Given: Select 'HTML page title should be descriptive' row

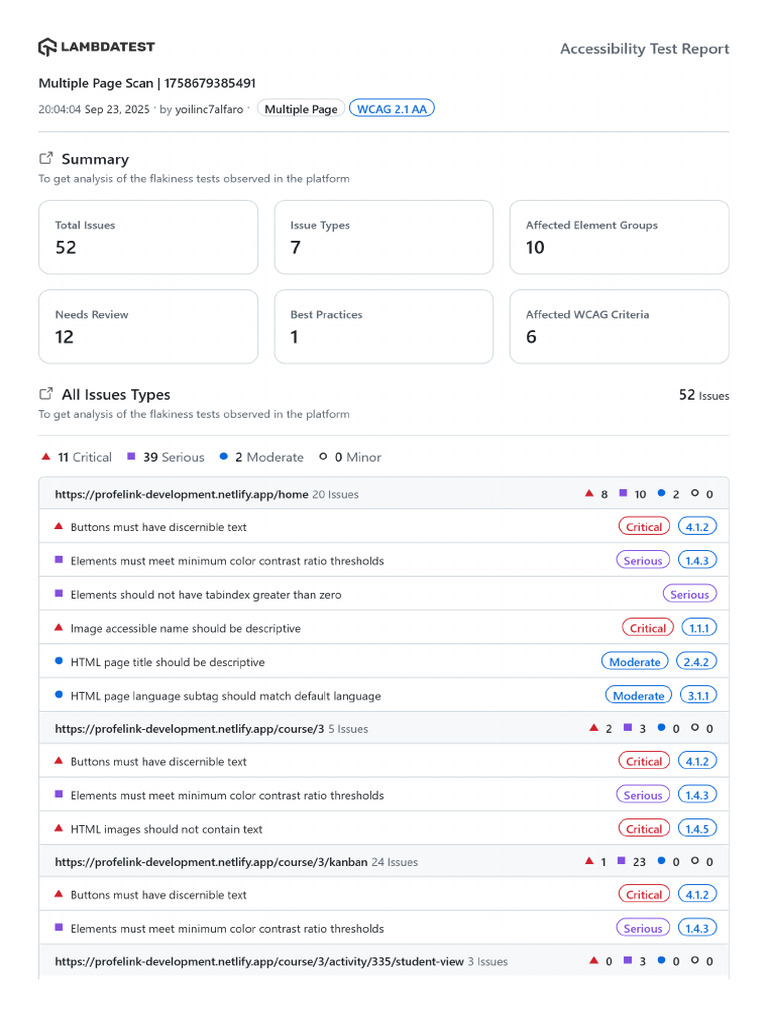Looking at the screenshot, I should coord(384,662).
